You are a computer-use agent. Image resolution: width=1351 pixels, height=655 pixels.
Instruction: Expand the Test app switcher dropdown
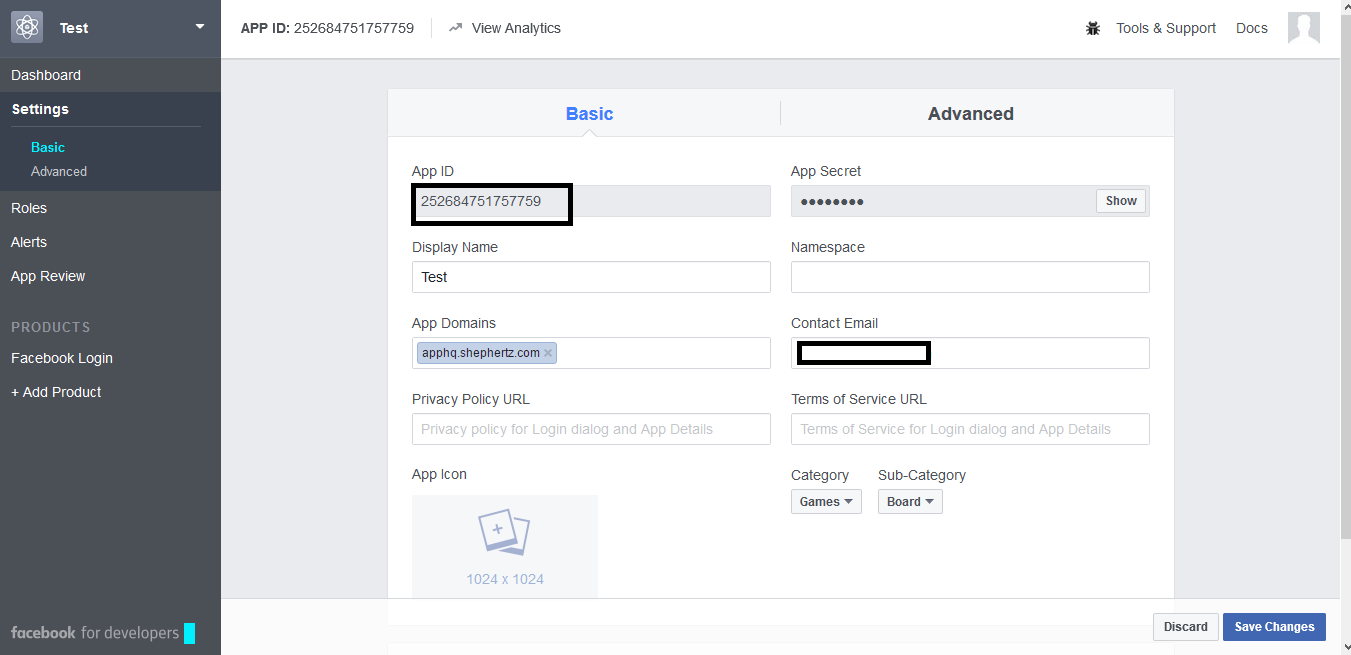coord(200,27)
